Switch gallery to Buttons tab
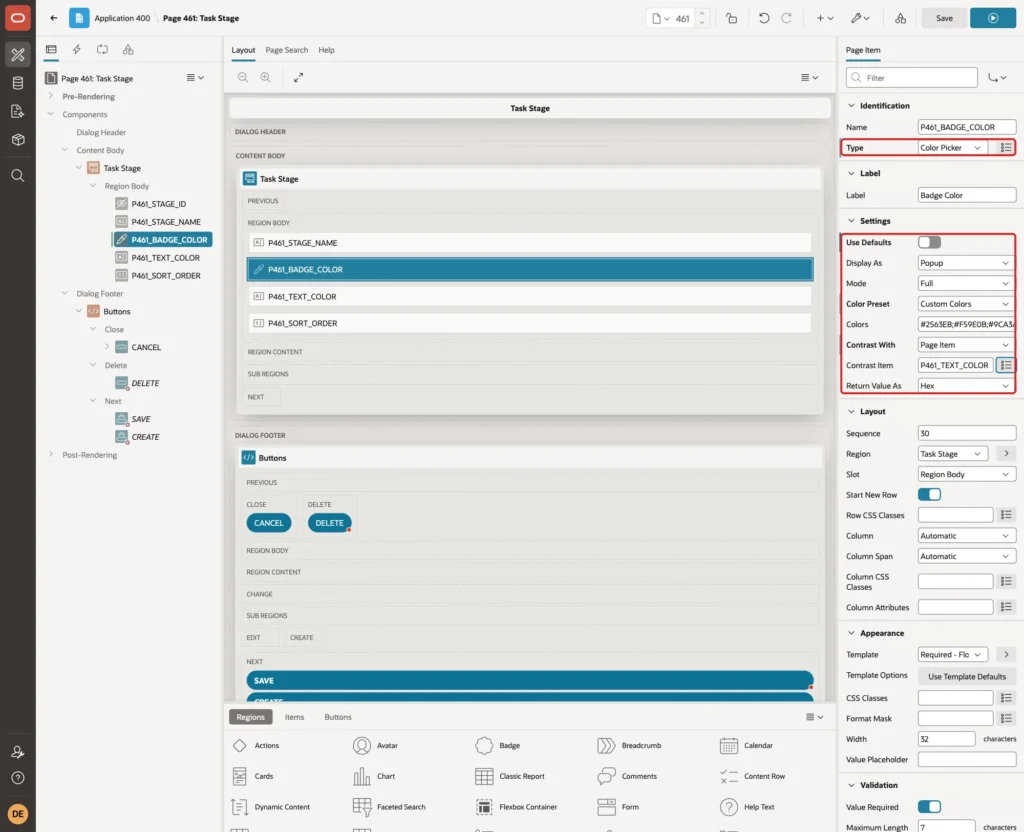 pyautogui.click(x=338, y=717)
